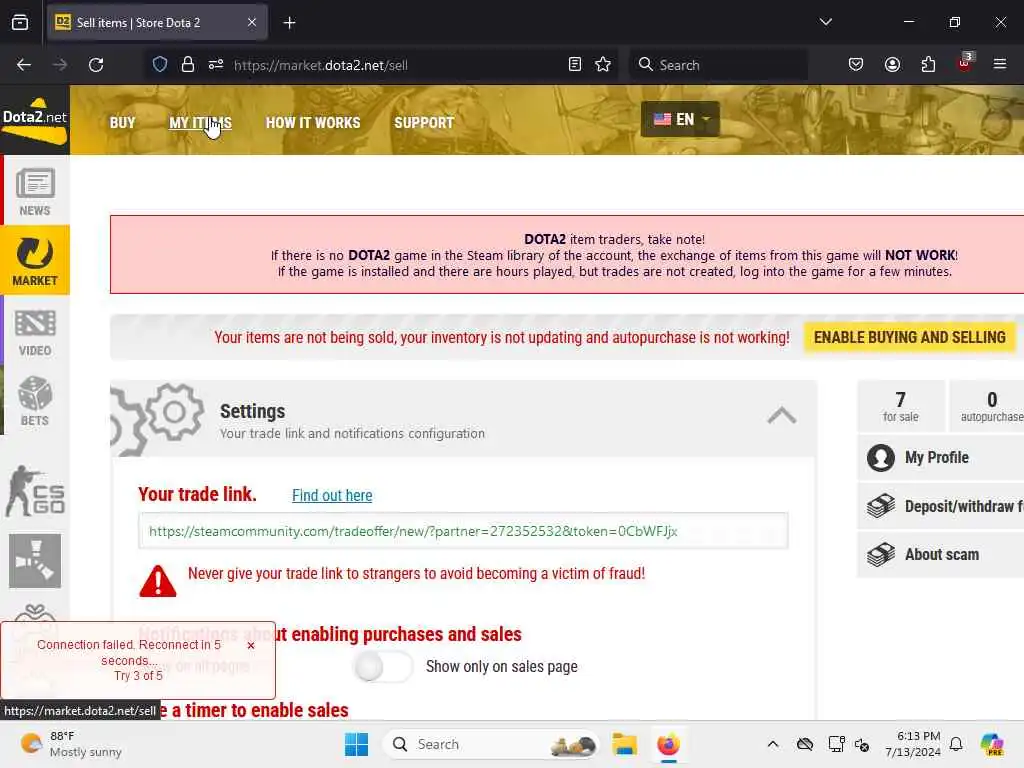The image size is (1024, 768).
Task: Click the red notification extension icon
Action: point(964,63)
